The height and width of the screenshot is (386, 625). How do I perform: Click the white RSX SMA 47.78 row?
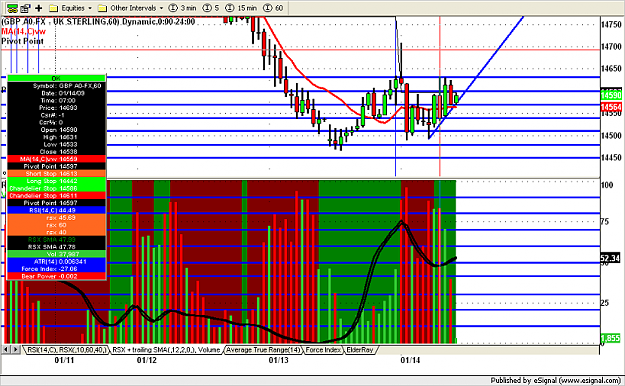pyautogui.click(x=56, y=247)
